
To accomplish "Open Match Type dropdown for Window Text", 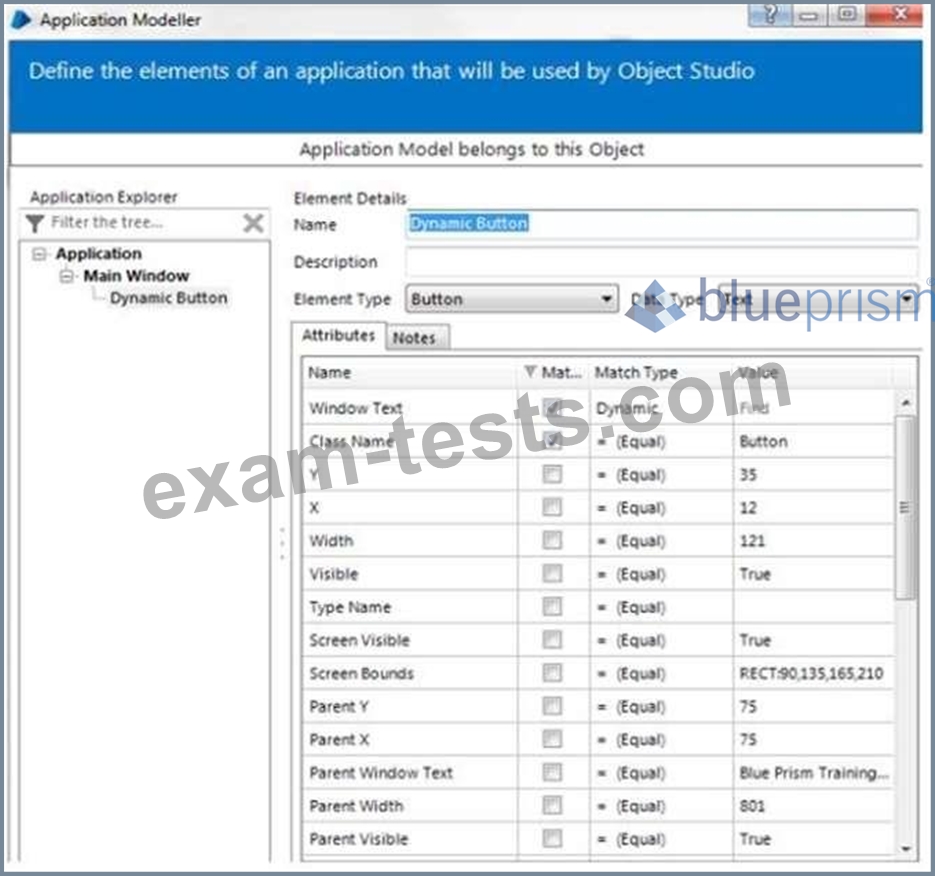I will coord(661,408).
